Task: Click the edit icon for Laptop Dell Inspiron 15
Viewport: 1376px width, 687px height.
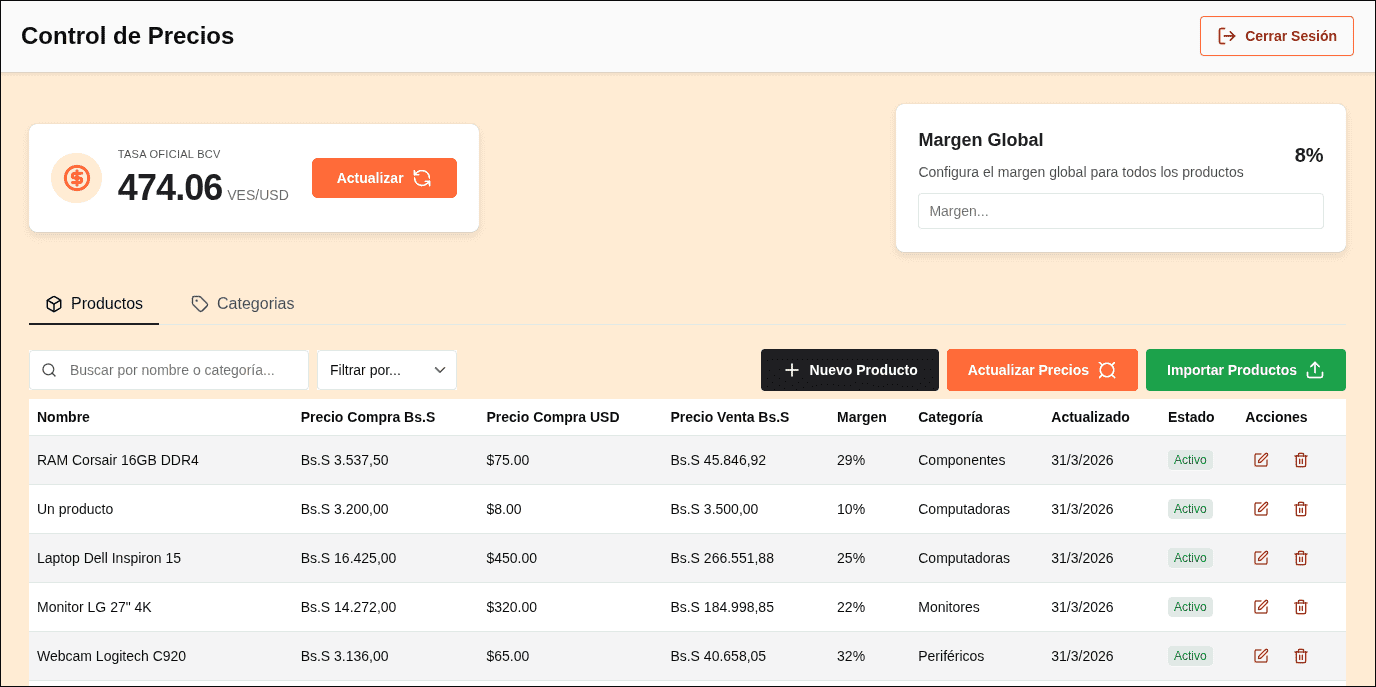Action: point(1260,558)
